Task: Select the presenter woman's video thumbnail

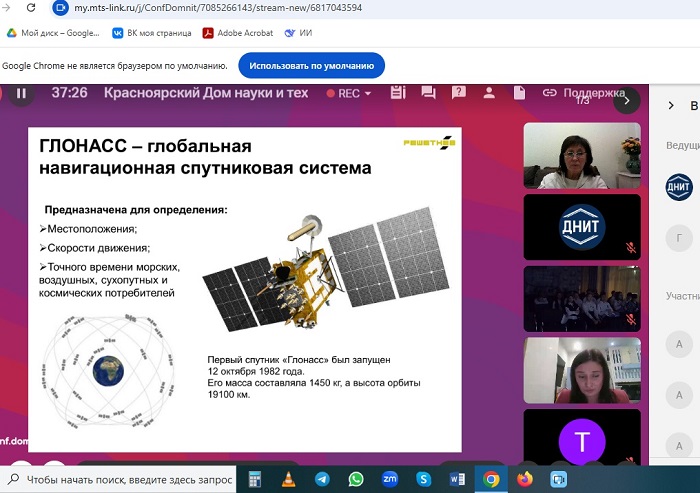Action: coord(581,157)
